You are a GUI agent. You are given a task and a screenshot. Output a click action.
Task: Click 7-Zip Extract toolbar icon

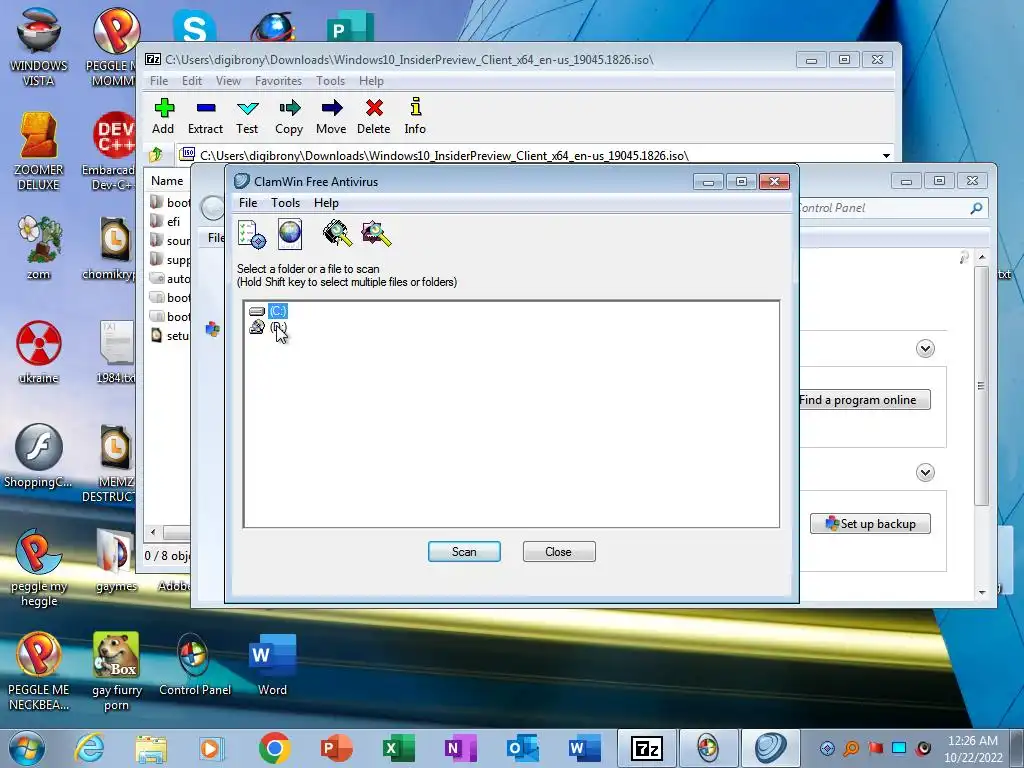206,116
